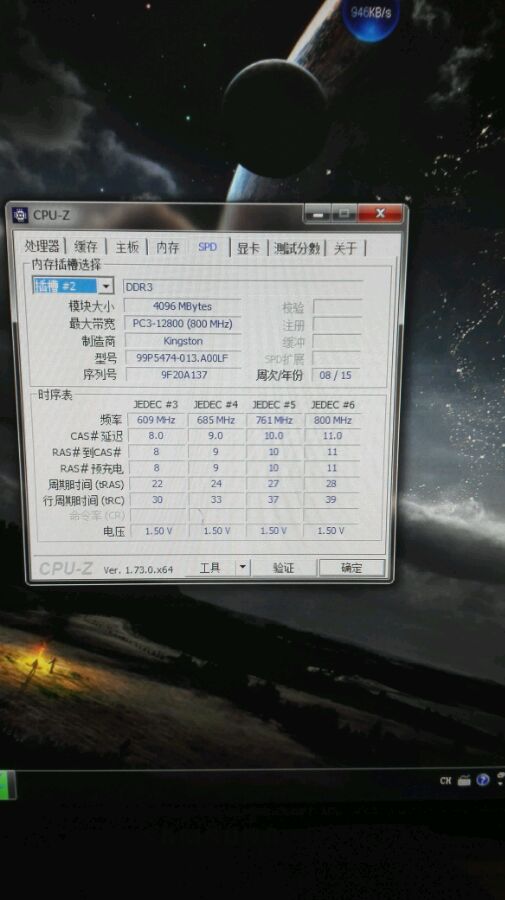This screenshot has width=505, height=900.
Task: Expand the 插槽 #2 slot dropdown
Action: point(106,286)
